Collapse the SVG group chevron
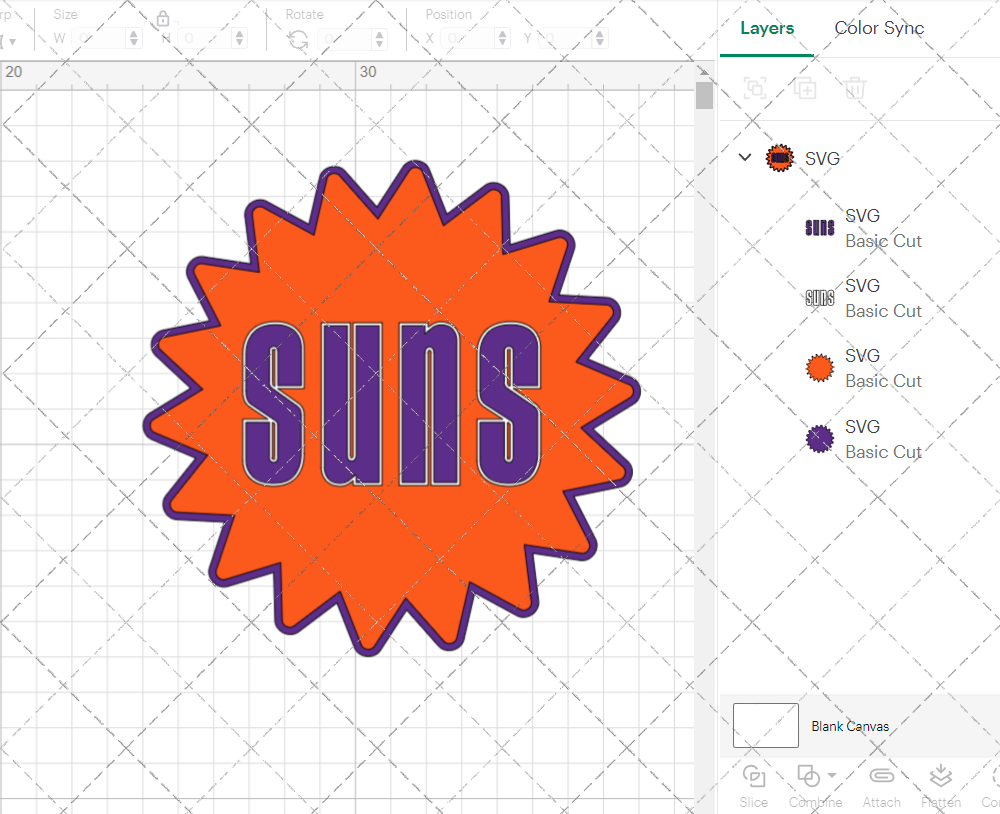Image resolution: width=1000 pixels, height=814 pixels. (x=745, y=157)
